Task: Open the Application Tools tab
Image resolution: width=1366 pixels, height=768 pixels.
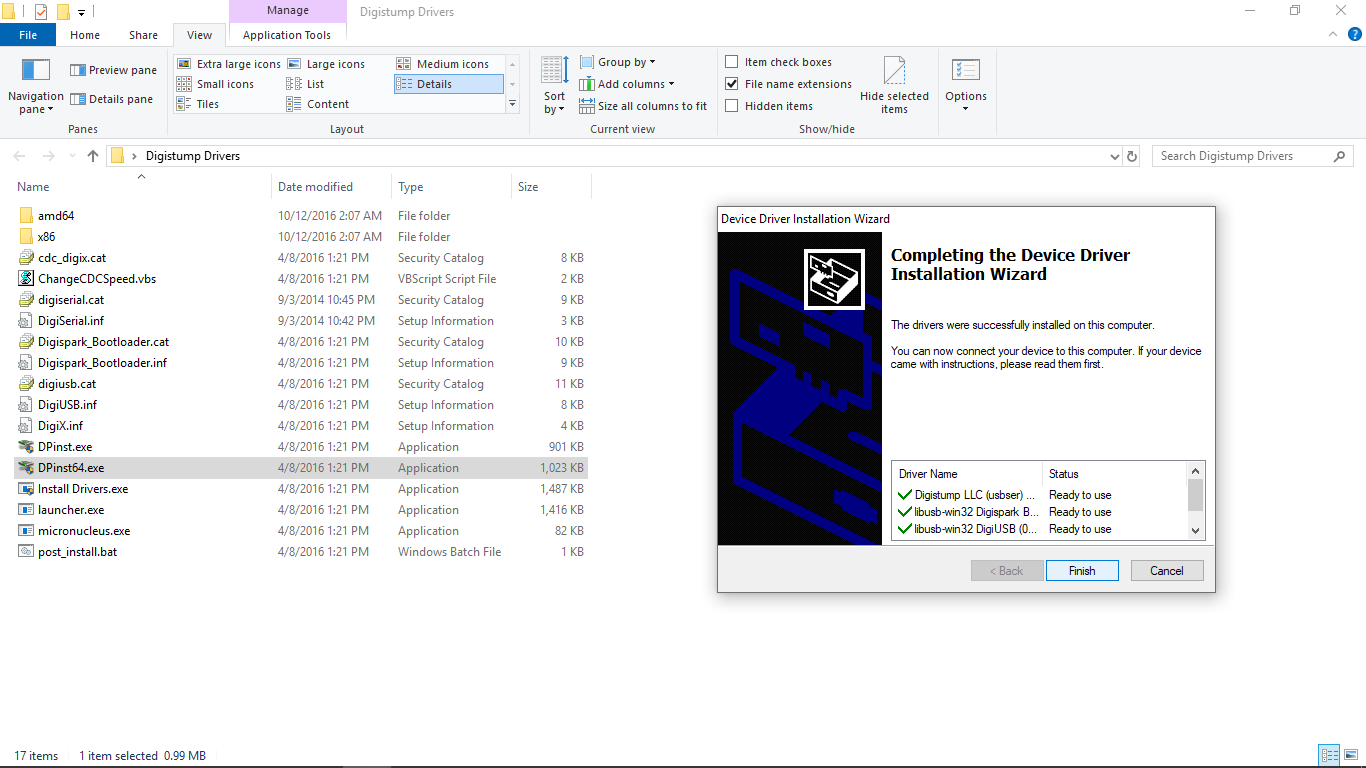Action: coord(287,34)
